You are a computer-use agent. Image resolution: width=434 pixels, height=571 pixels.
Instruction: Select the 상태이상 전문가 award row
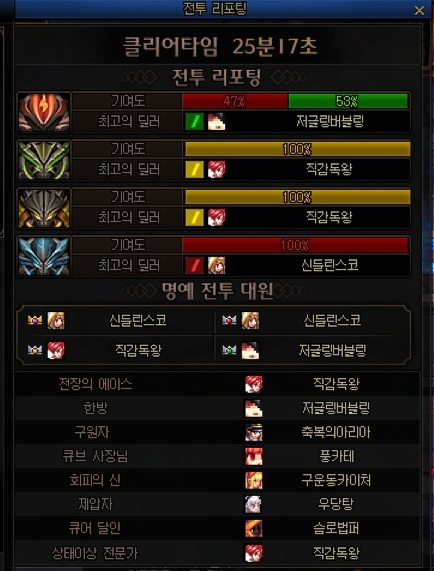pyautogui.click(x=217, y=552)
